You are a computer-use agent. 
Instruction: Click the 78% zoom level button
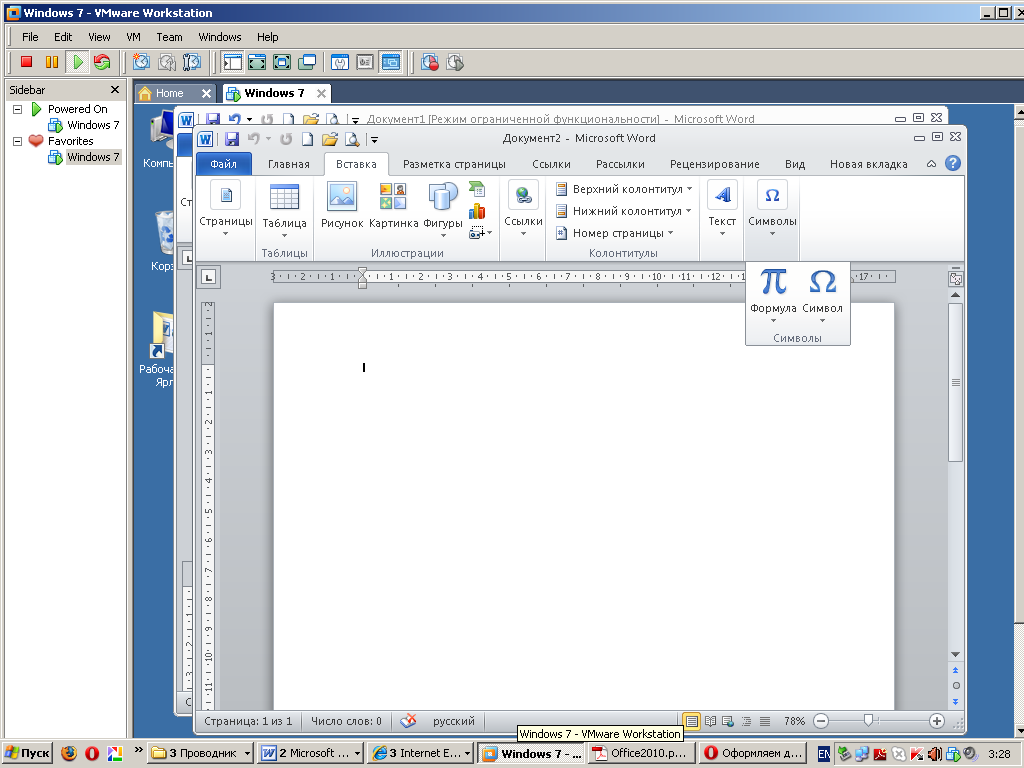pyautogui.click(x=794, y=721)
